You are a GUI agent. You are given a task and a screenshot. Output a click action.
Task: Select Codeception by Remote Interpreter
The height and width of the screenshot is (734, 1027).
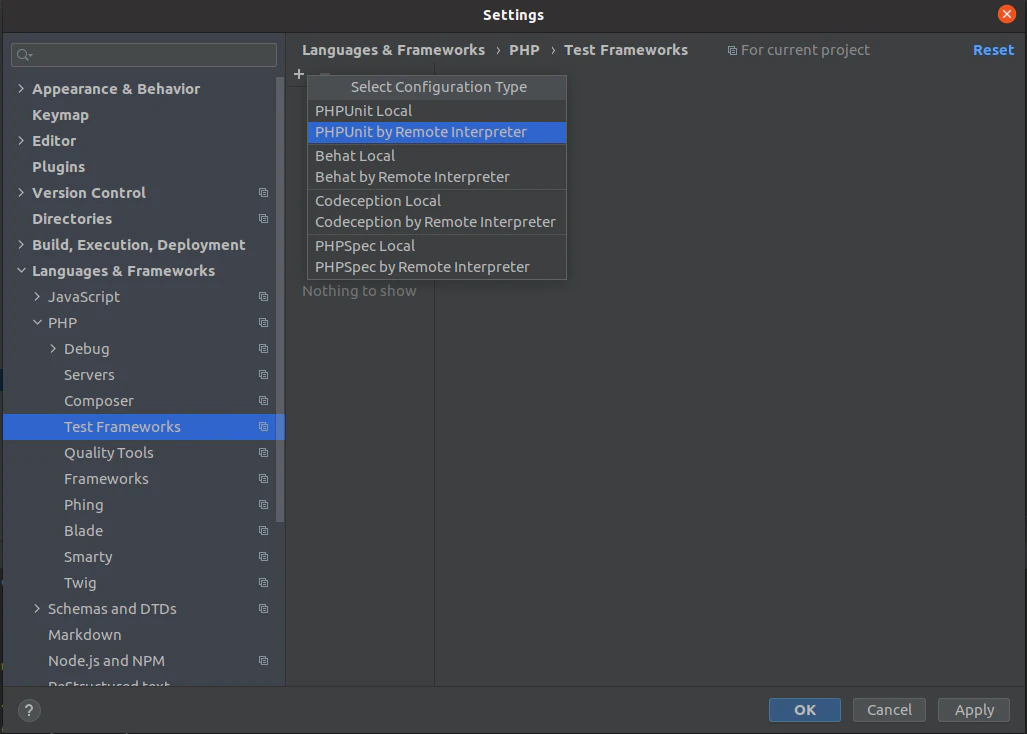point(437,222)
